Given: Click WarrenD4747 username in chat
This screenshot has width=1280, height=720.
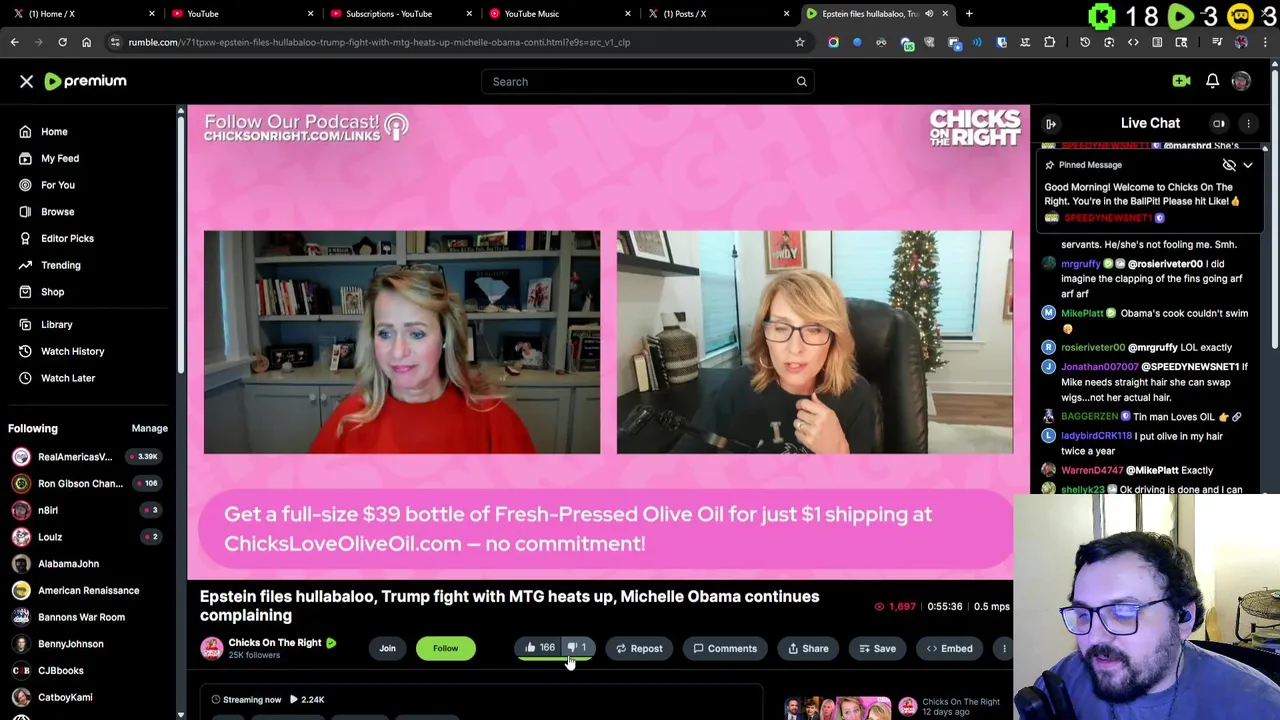Looking at the screenshot, I should [x=1092, y=470].
